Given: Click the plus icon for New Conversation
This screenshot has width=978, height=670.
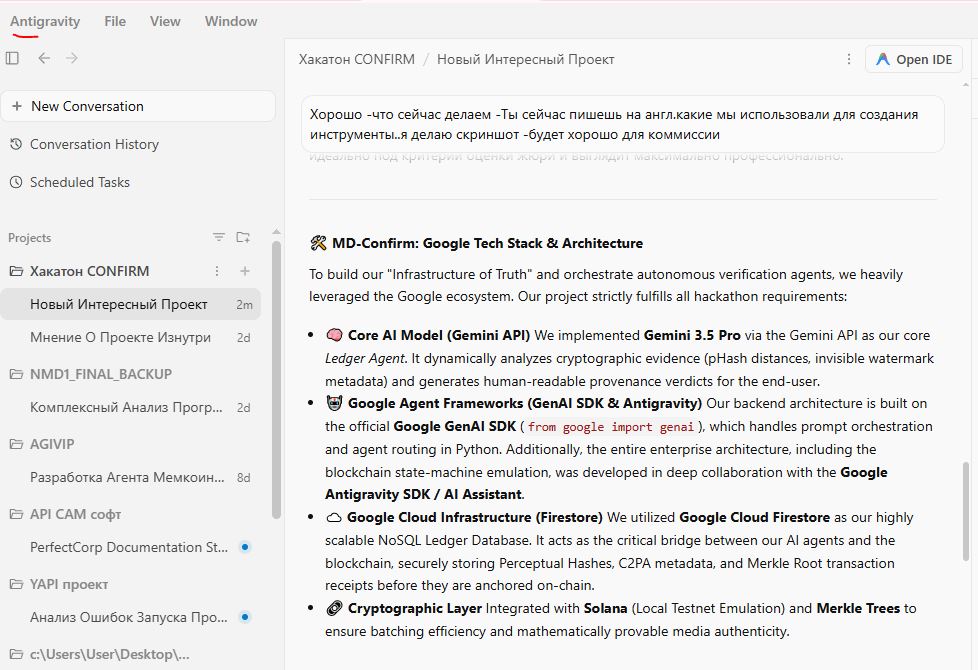Looking at the screenshot, I should click(17, 106).
